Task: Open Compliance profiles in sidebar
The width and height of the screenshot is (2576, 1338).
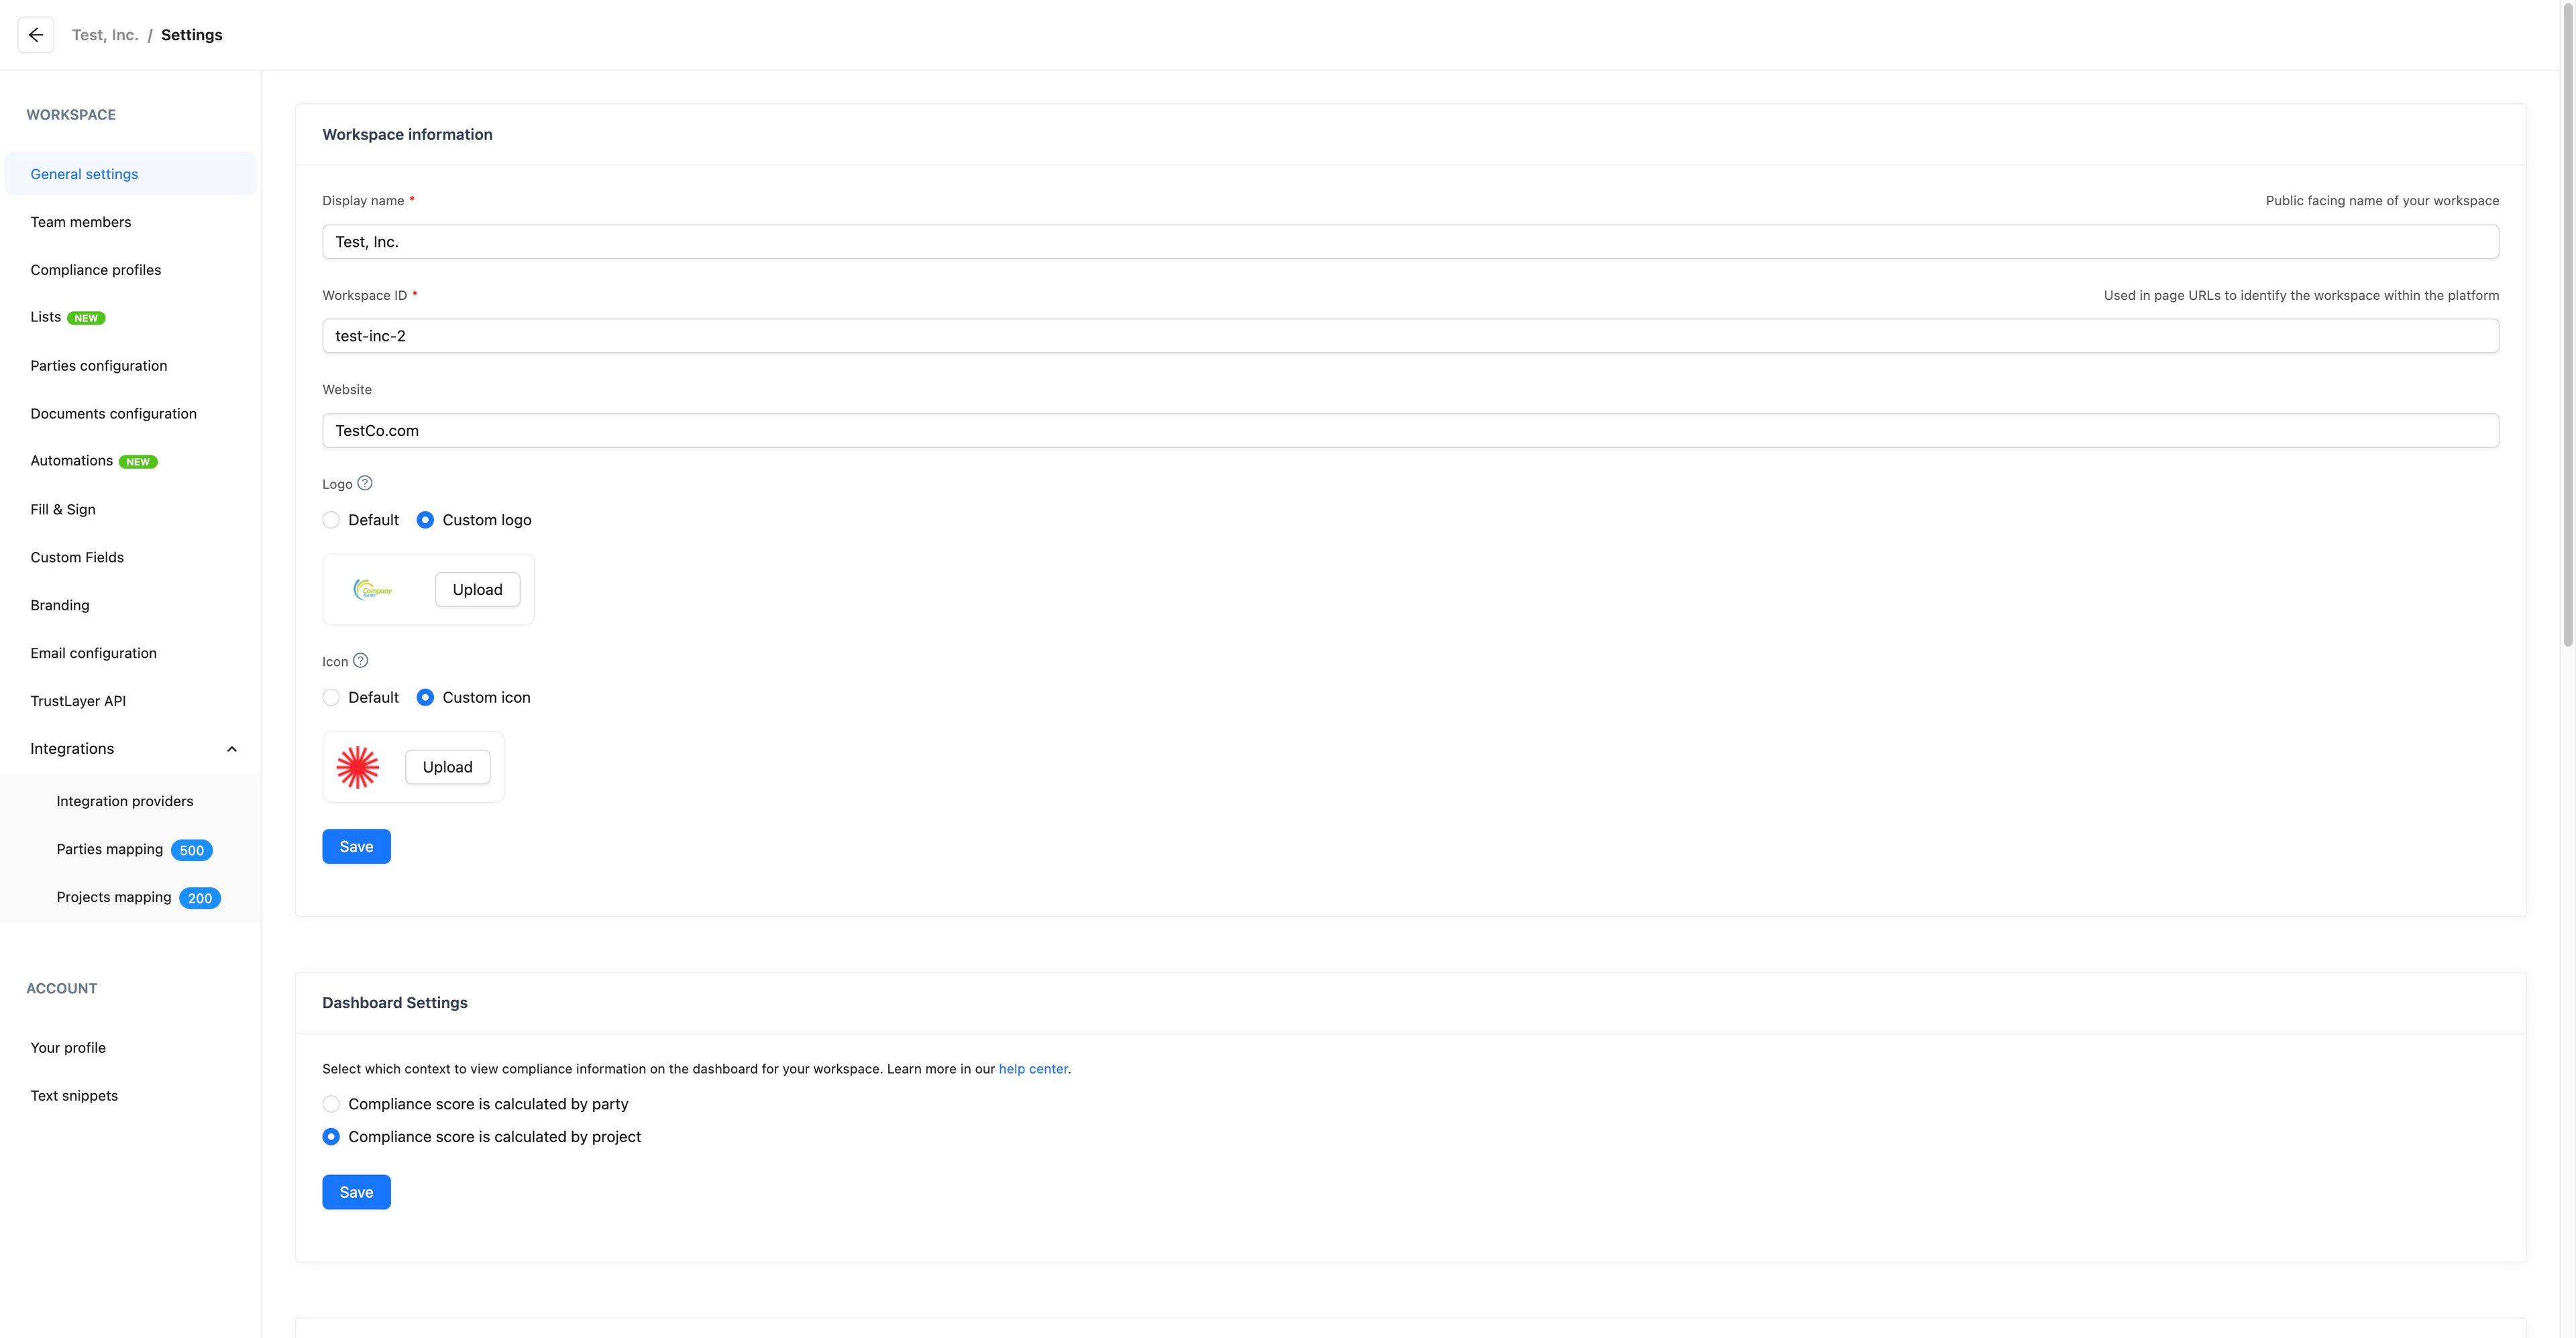Action: click(x=96, y=270)
